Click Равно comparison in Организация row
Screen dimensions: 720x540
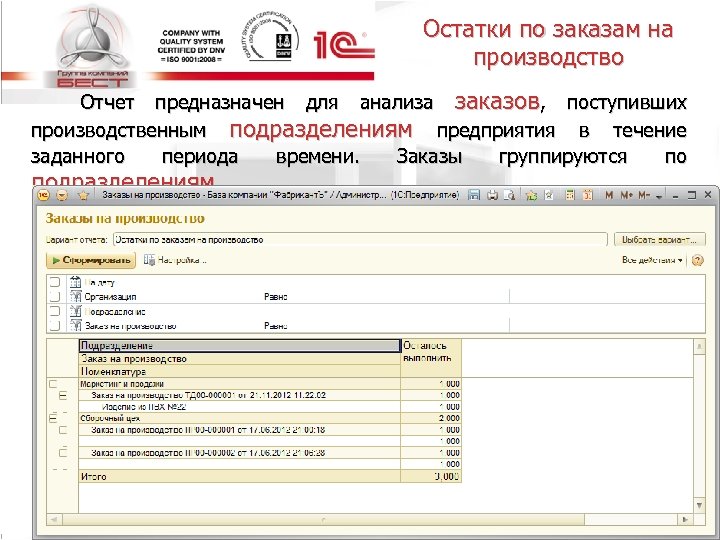tap(276, 297)
